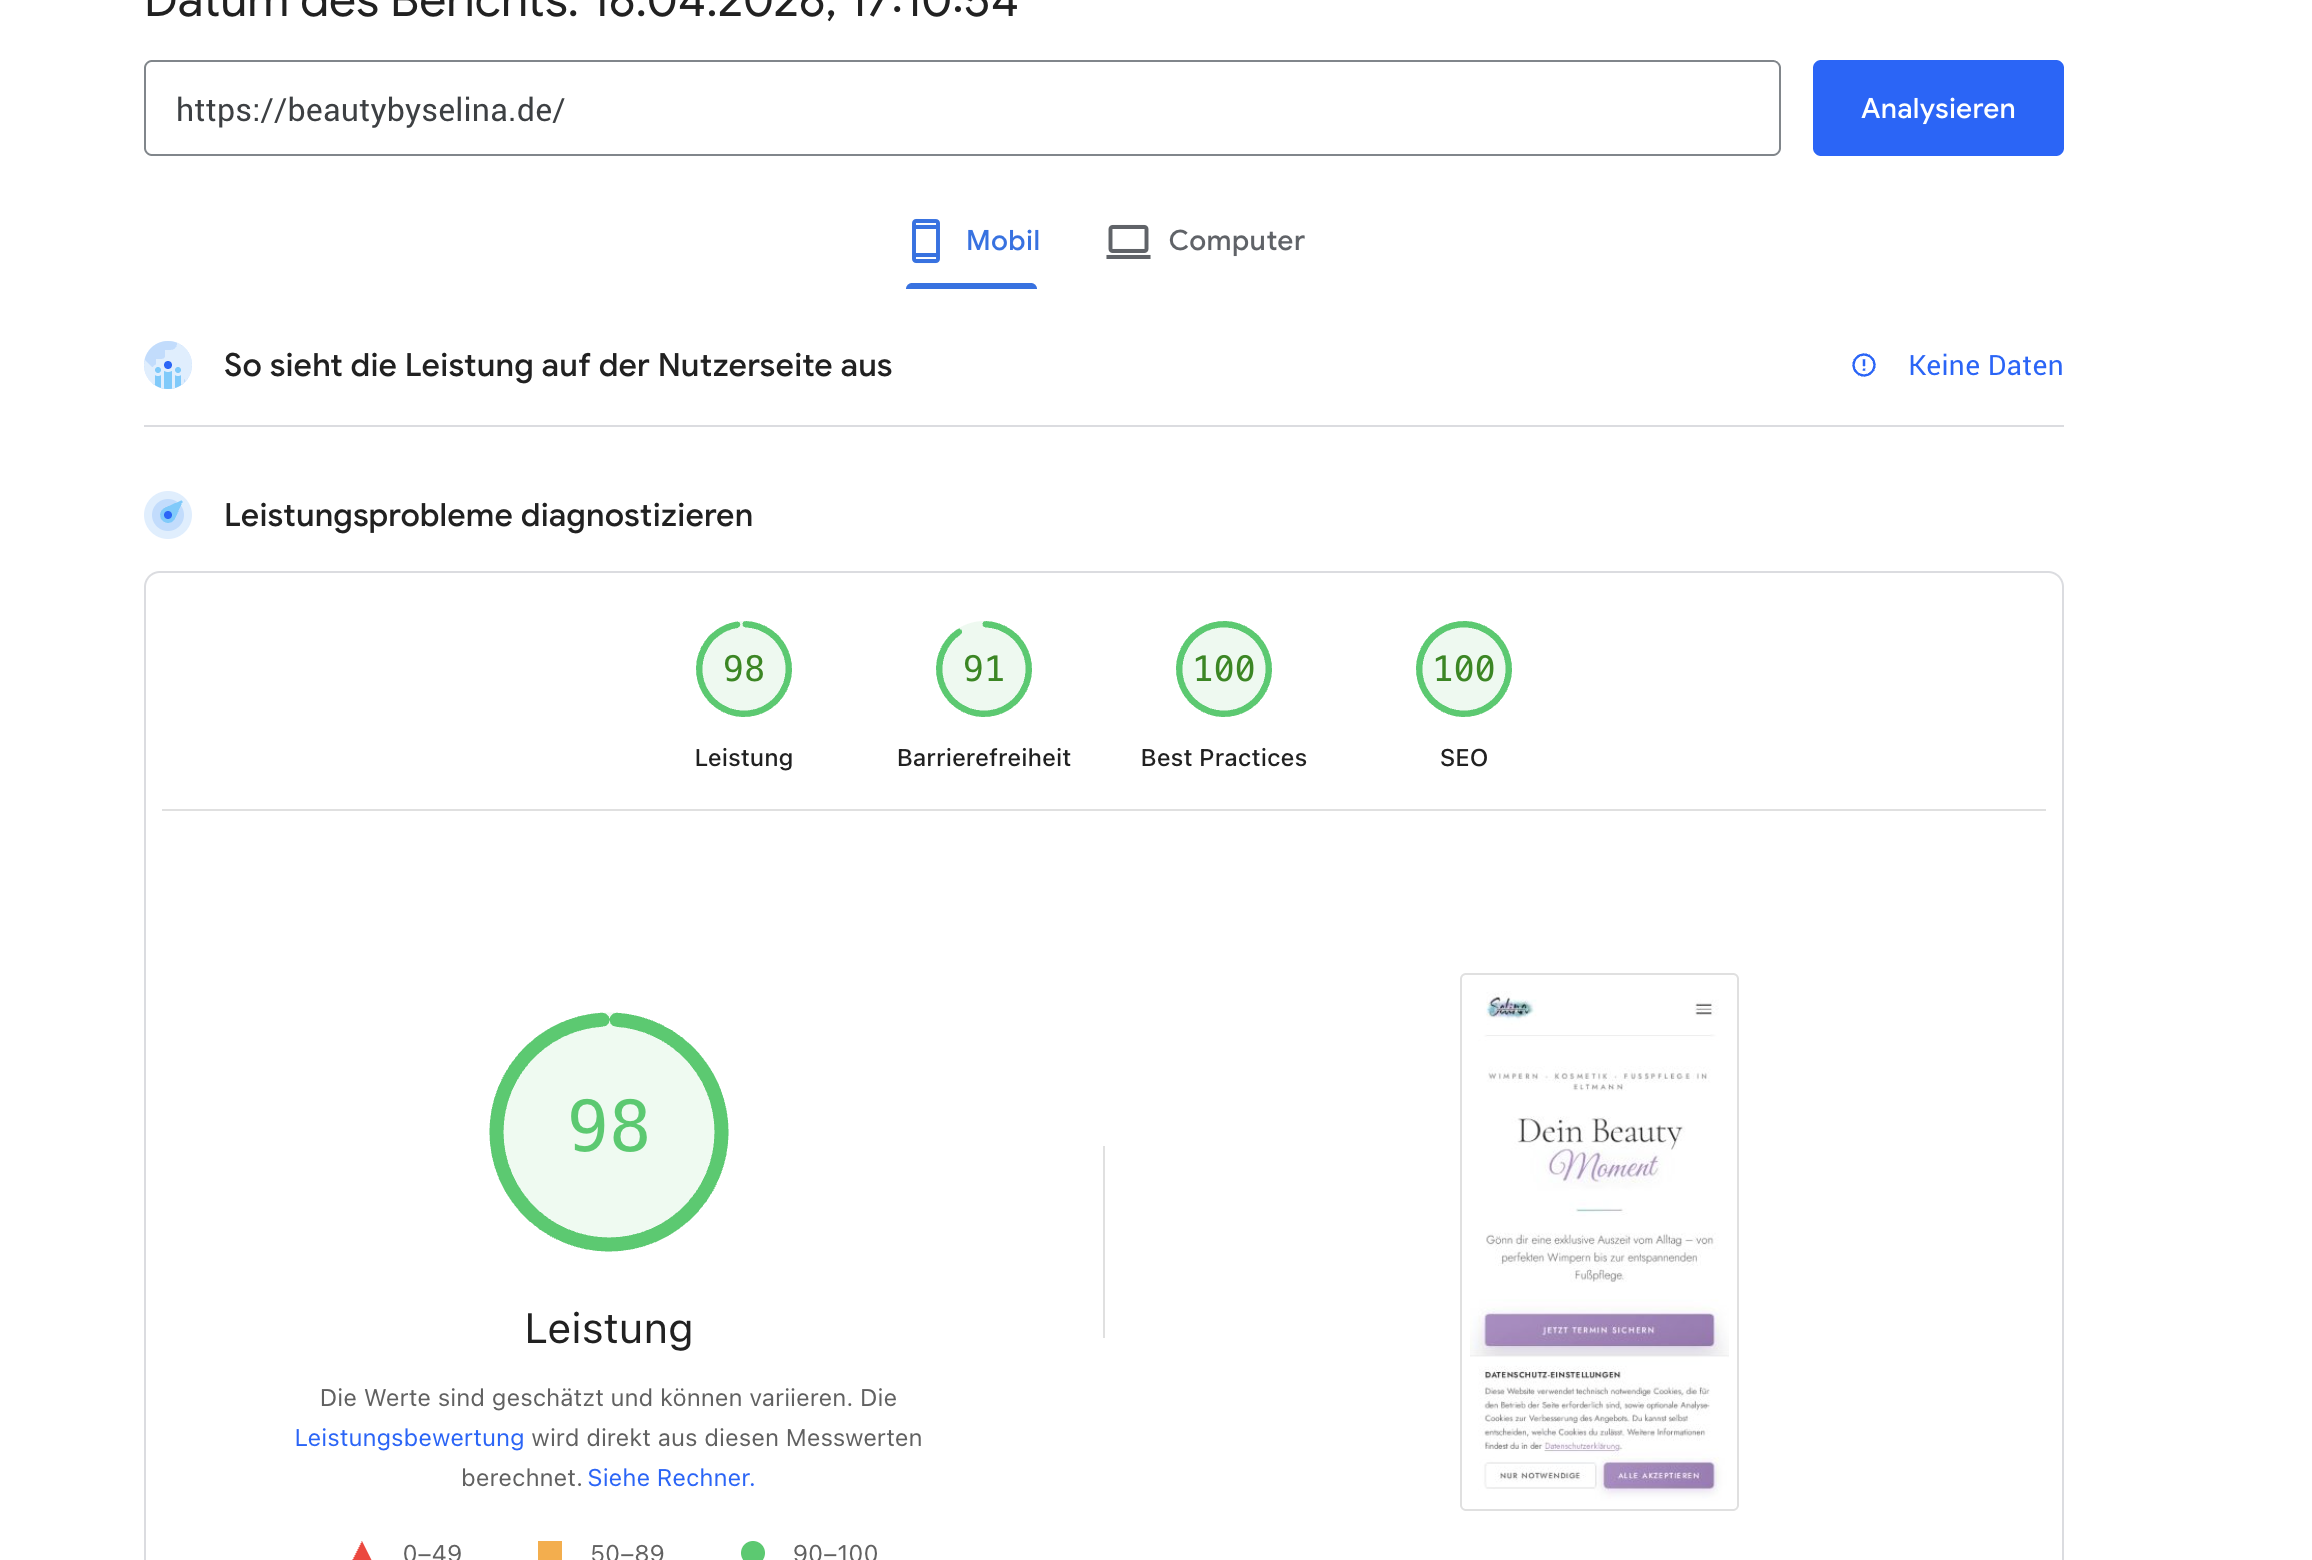Open the Siehe Rechner link
This screenshot has height=1560, width=2312.
click(671, 1477)
